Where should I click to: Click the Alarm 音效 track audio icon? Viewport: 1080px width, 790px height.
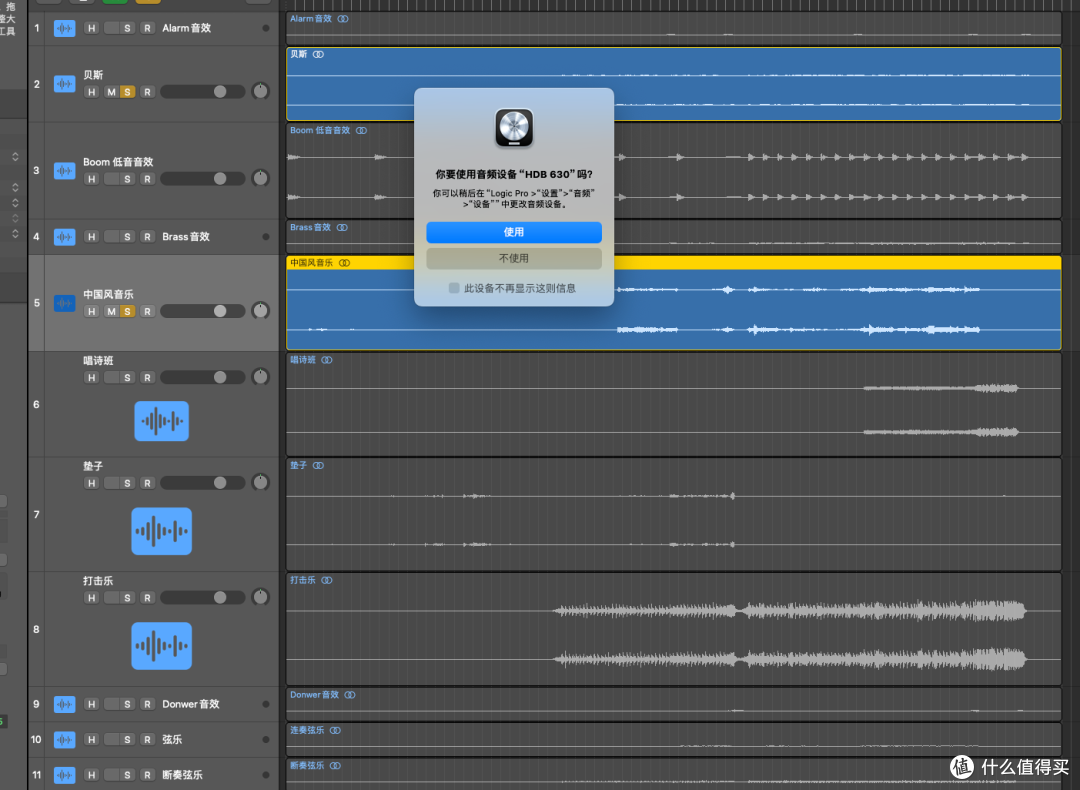(x=64, y=28)
